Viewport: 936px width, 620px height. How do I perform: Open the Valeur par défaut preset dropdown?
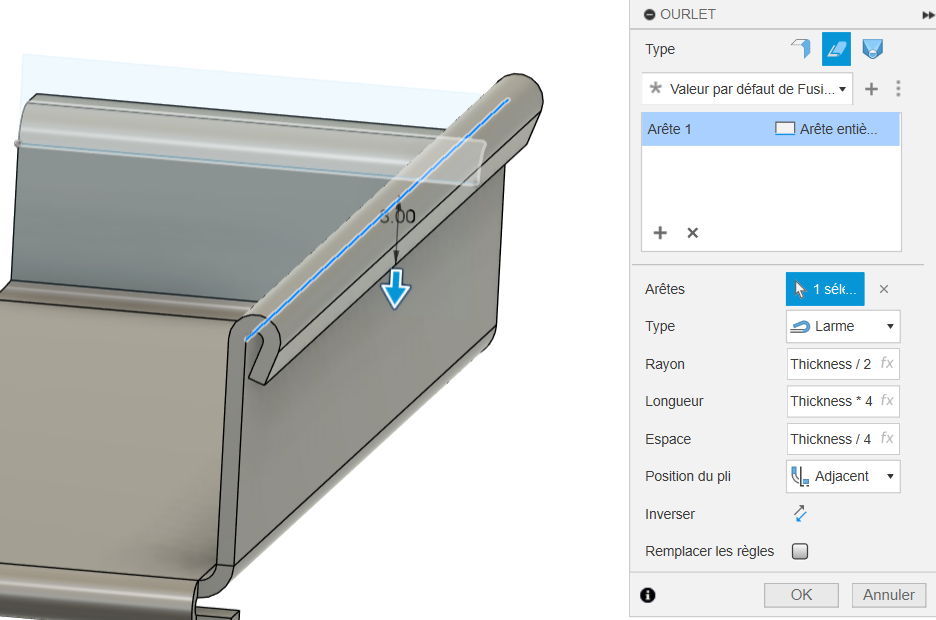point(748,89)
